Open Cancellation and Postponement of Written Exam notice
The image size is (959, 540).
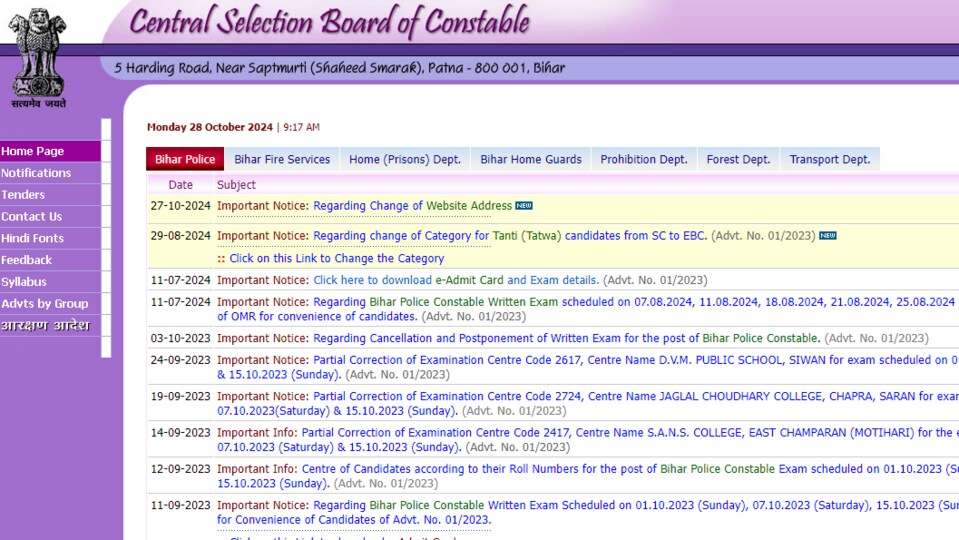click(x=566, y=338)
